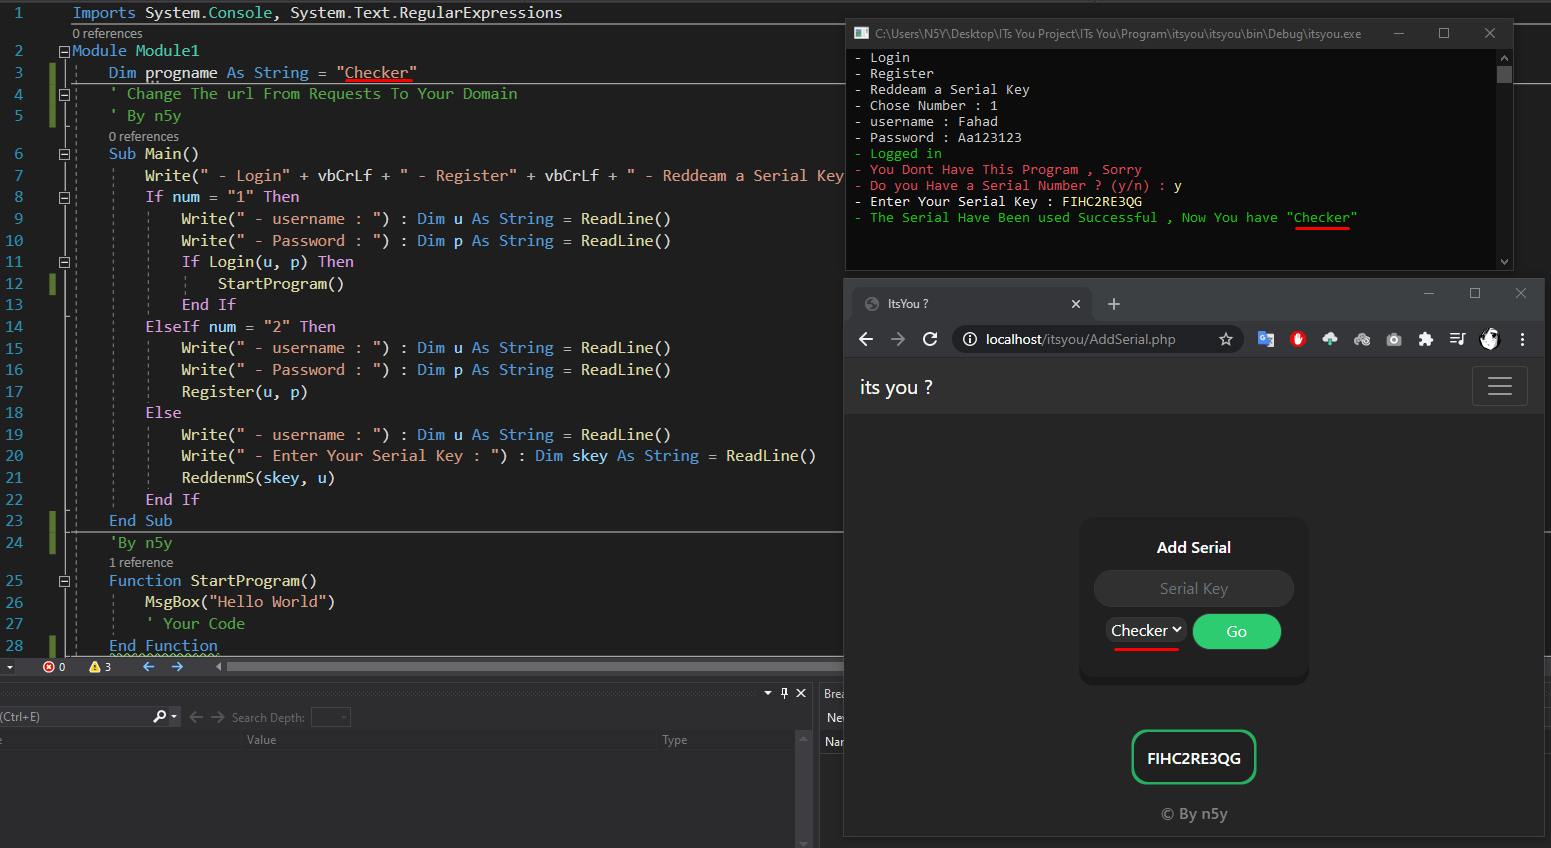Viewport: 1551px width, 848px height.
Task: Click the browser back arrow
Action: coord(866,339)
